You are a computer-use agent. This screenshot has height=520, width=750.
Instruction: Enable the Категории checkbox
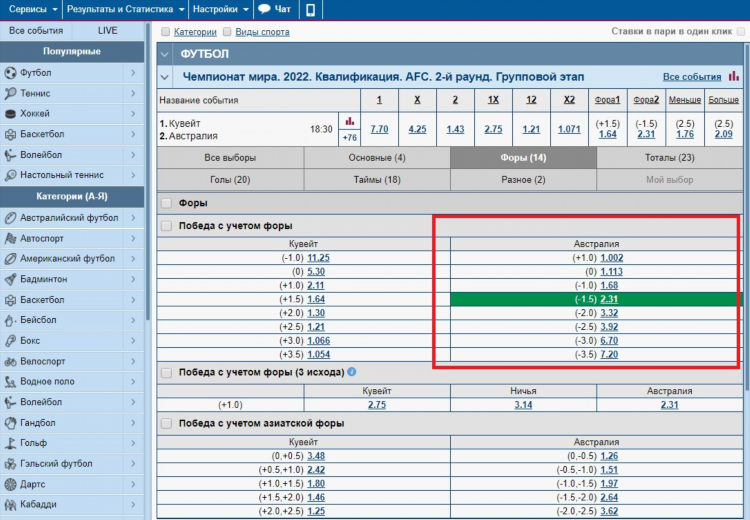pos(165,32)
